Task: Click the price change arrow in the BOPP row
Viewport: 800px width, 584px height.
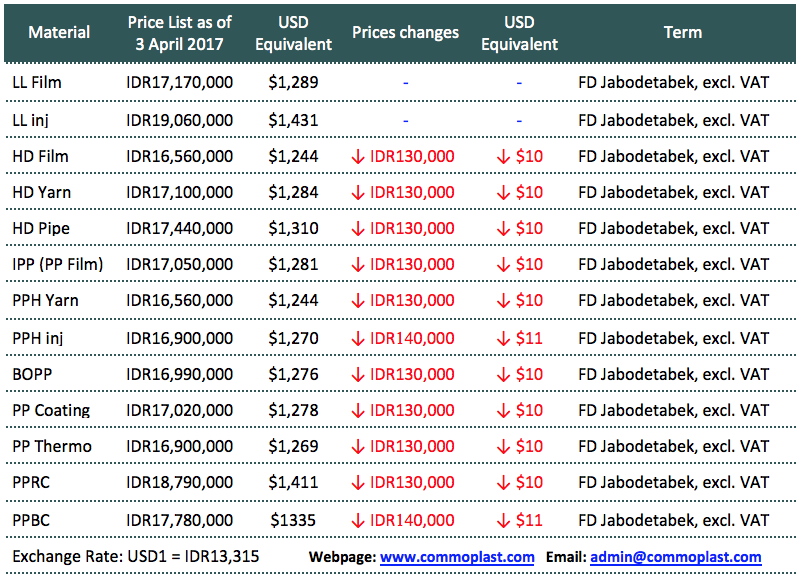Action: point(358,375)
